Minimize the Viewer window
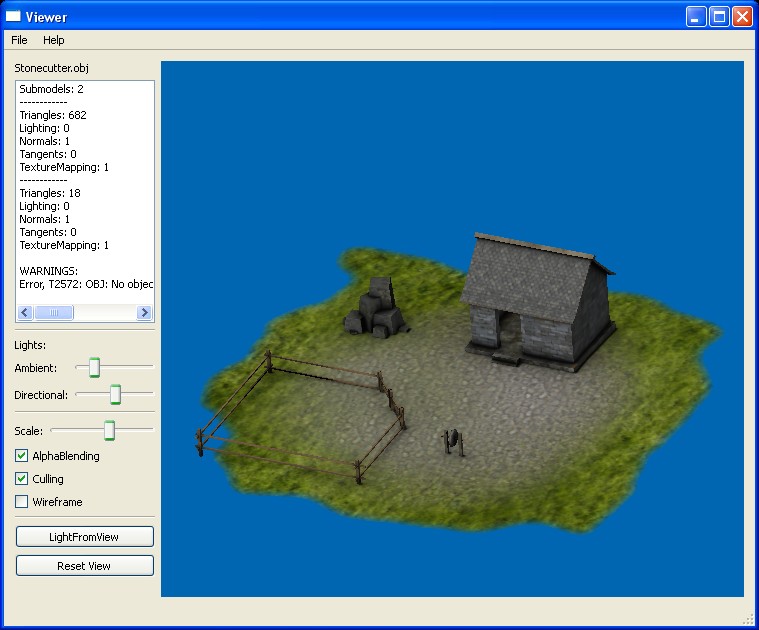Viewport: 759px width, 630px height. point(696,16)
